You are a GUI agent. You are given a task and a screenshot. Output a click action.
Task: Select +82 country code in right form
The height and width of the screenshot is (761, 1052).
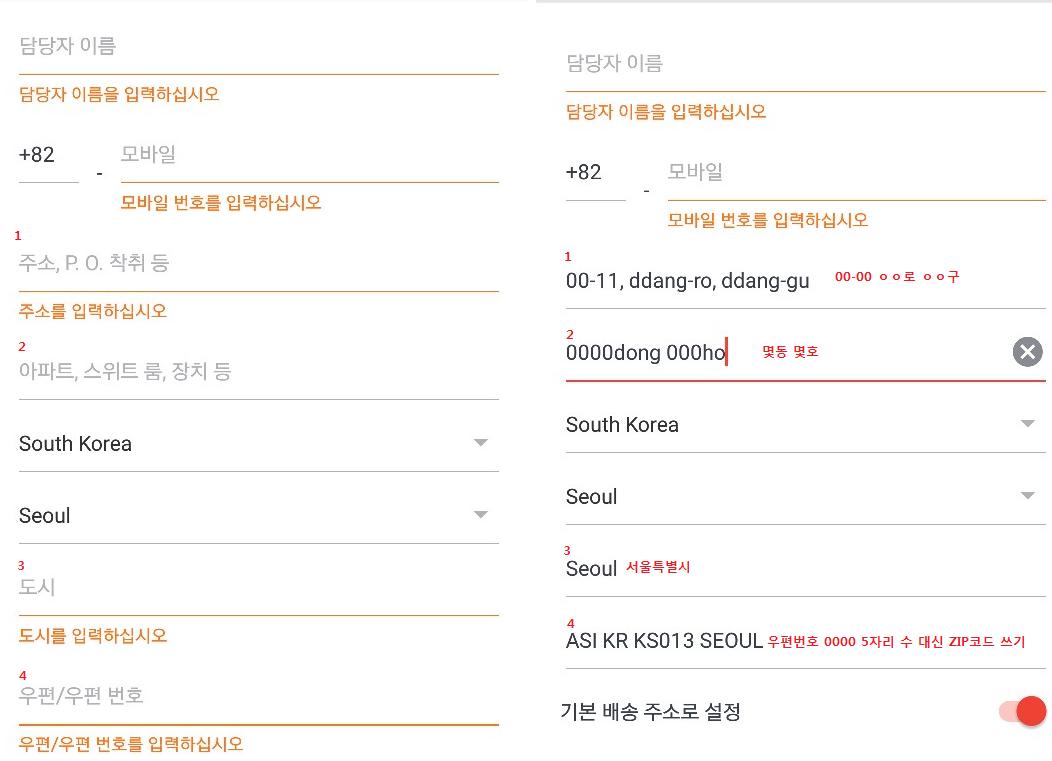(595, 172)
